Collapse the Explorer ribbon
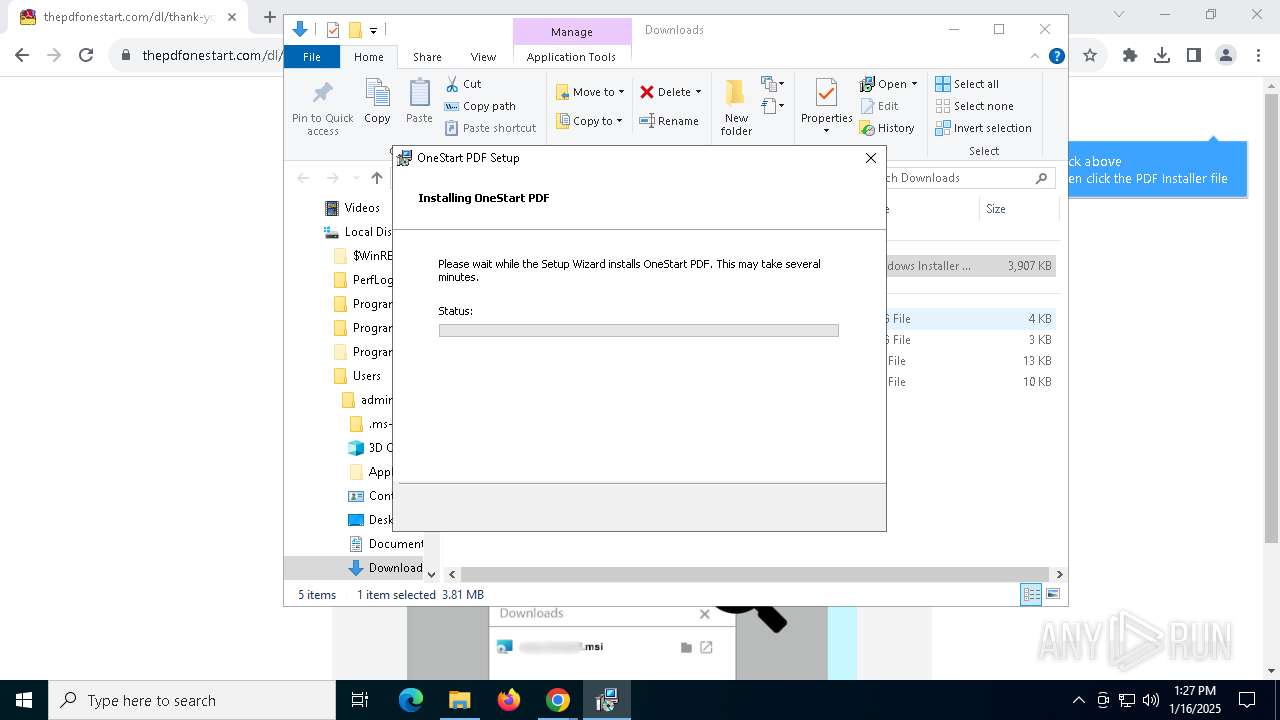 [1035, 56]
